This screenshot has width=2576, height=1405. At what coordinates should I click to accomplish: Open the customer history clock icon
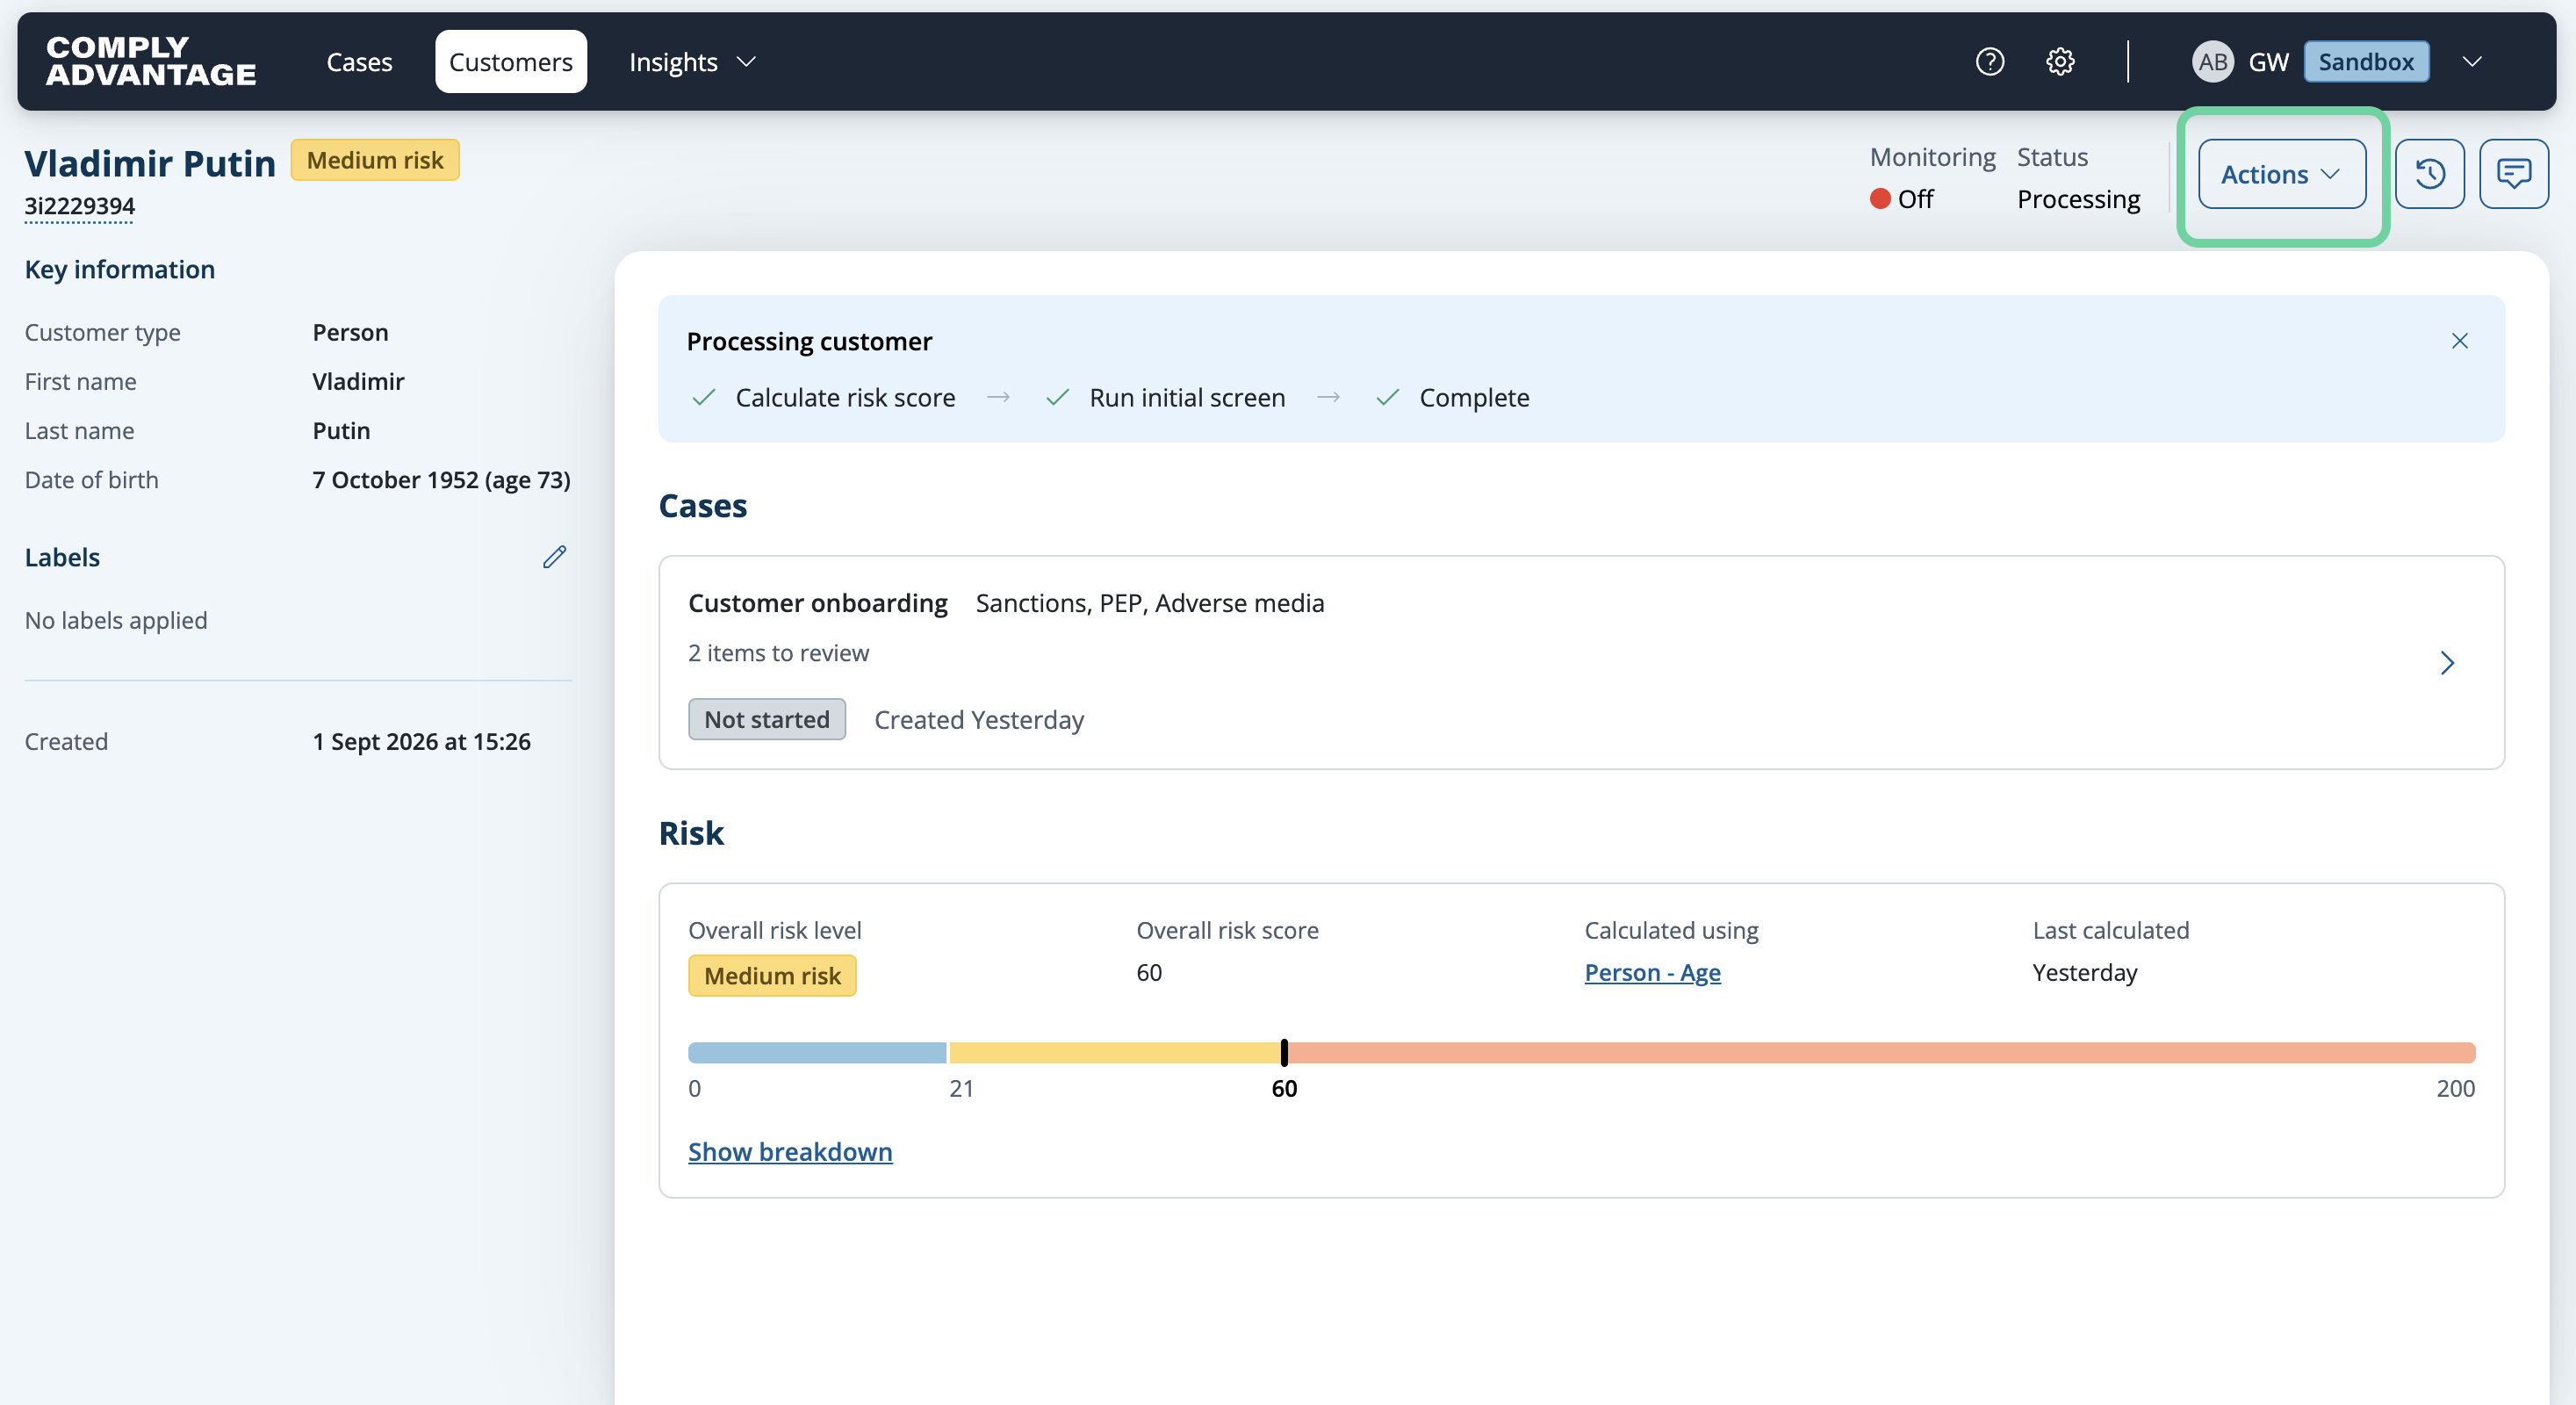point(2429,174)
